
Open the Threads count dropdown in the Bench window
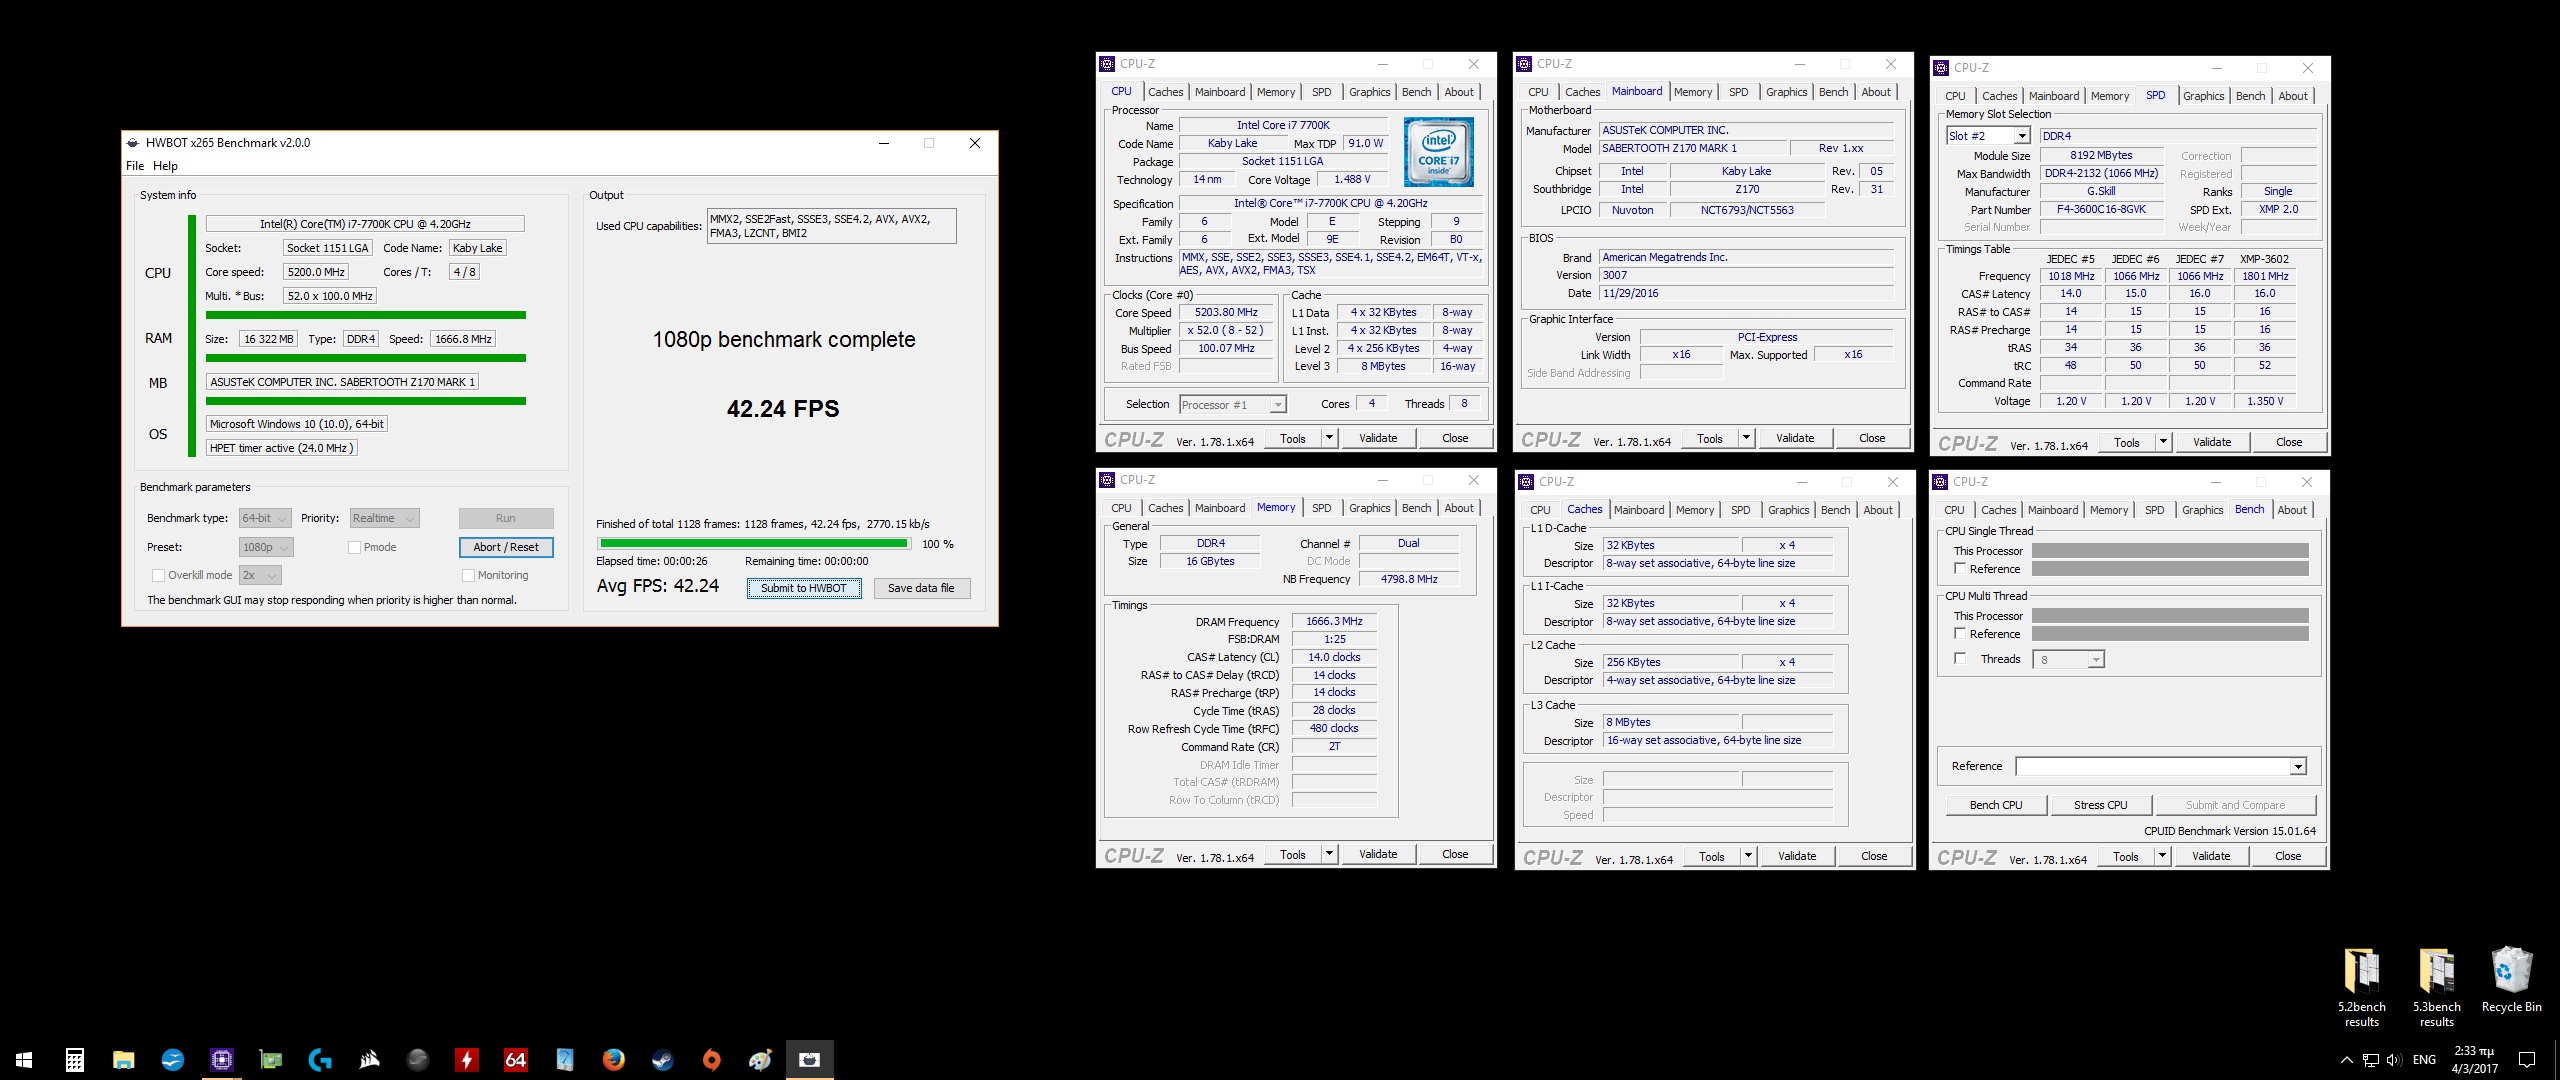(2069, 660)
